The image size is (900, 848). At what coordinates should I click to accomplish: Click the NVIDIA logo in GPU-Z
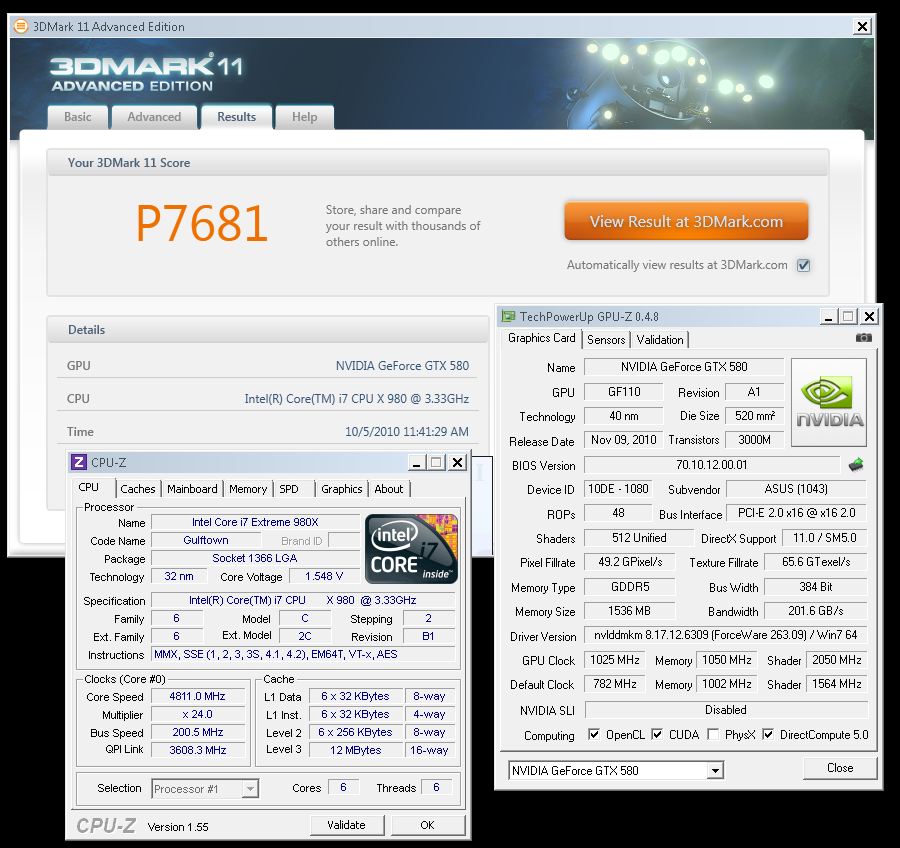[829, 401]
